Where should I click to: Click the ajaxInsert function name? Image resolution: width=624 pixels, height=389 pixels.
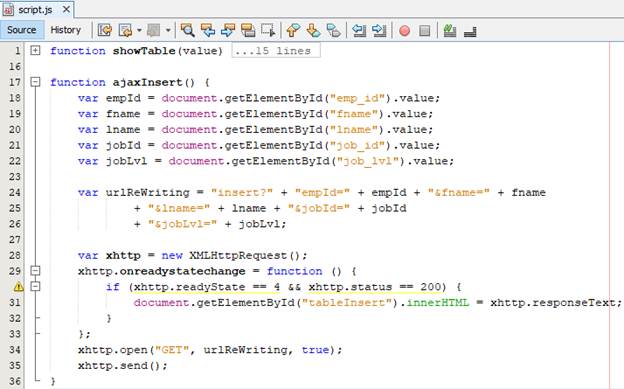[147, 82]
